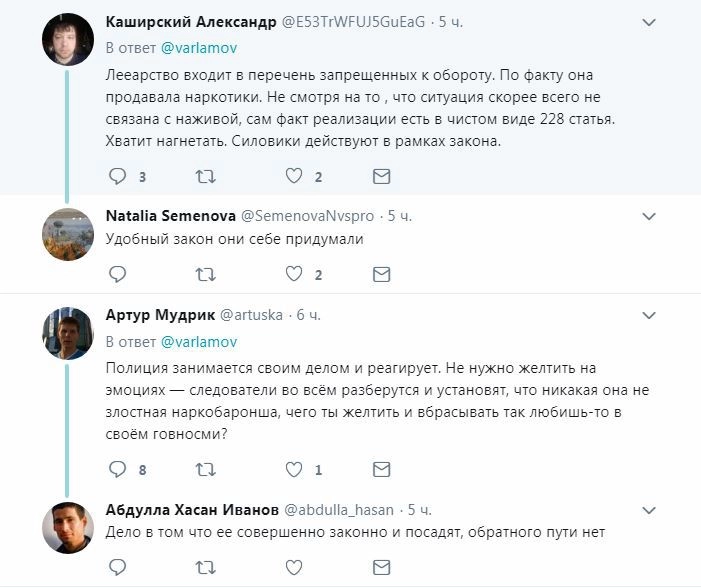Image resolution: width=701 pixels, height=588 pixels.
Task: Share Natalia Semenova's tweet by message
Action: coord(381,274)
